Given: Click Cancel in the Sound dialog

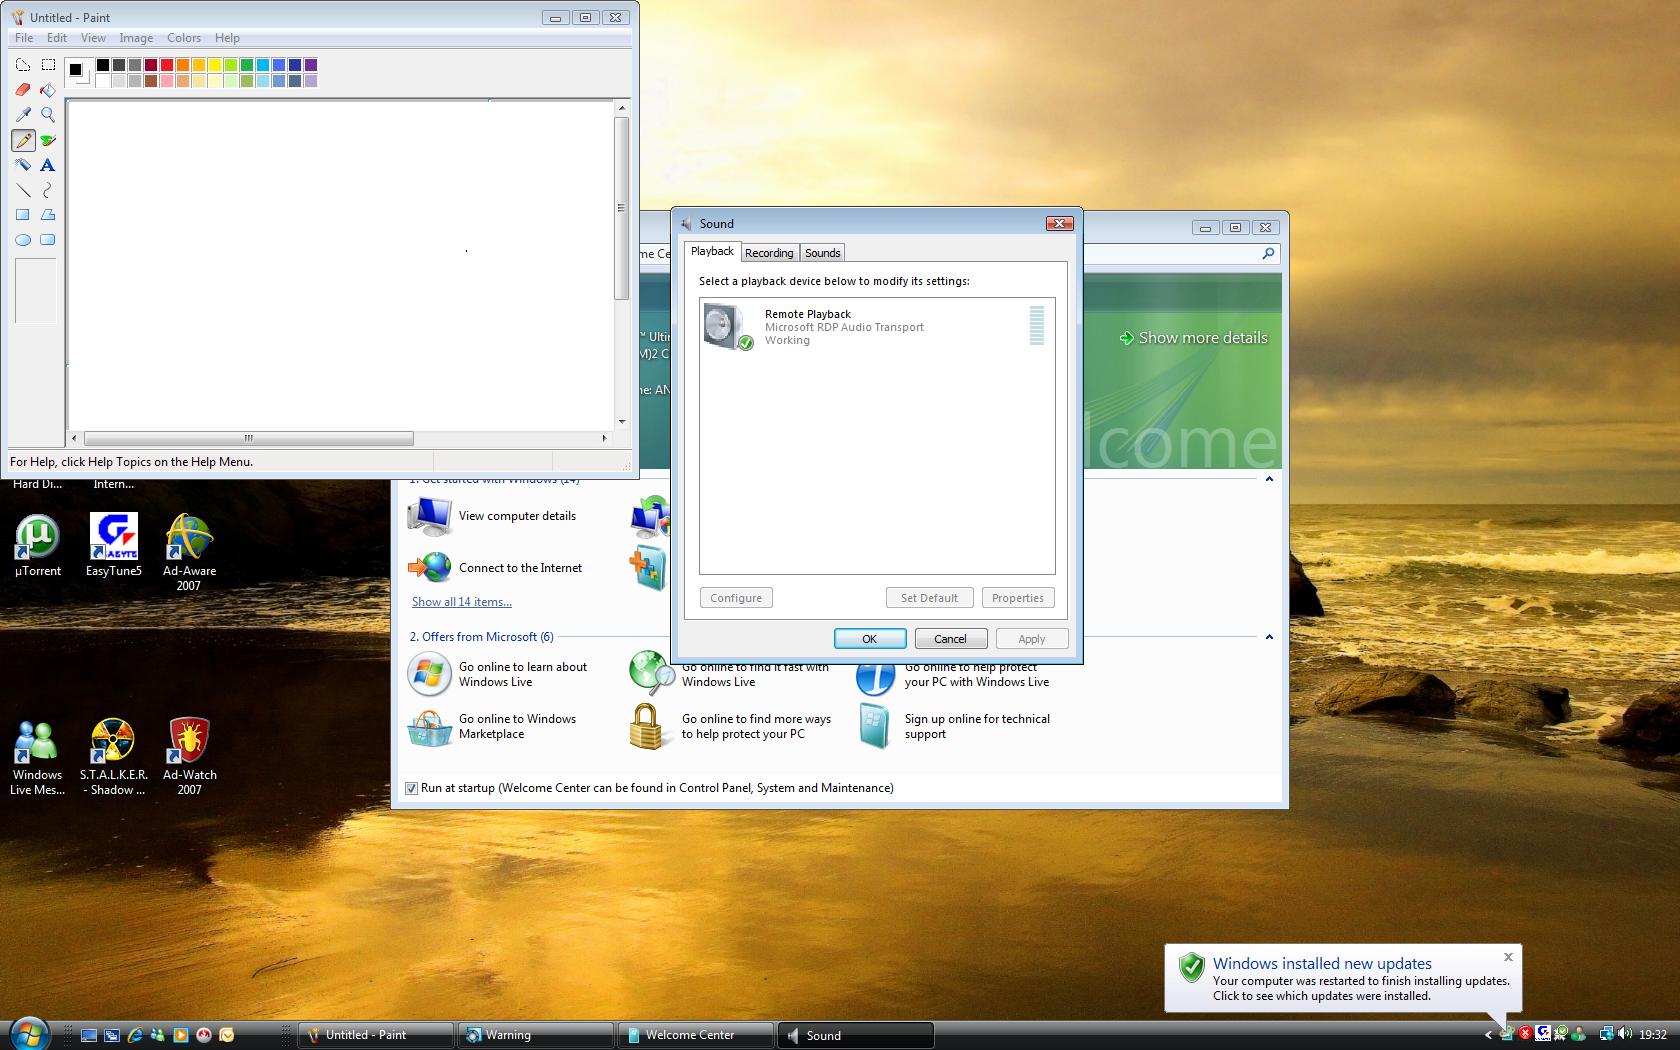Looking at the screenshot, I should click(x=950, y=639).
